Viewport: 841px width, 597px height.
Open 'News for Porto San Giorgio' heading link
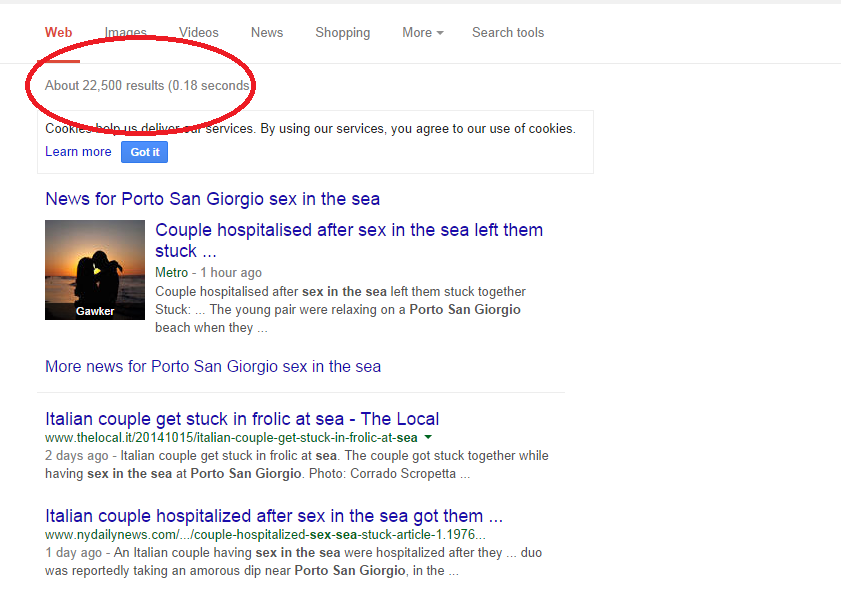212,199
